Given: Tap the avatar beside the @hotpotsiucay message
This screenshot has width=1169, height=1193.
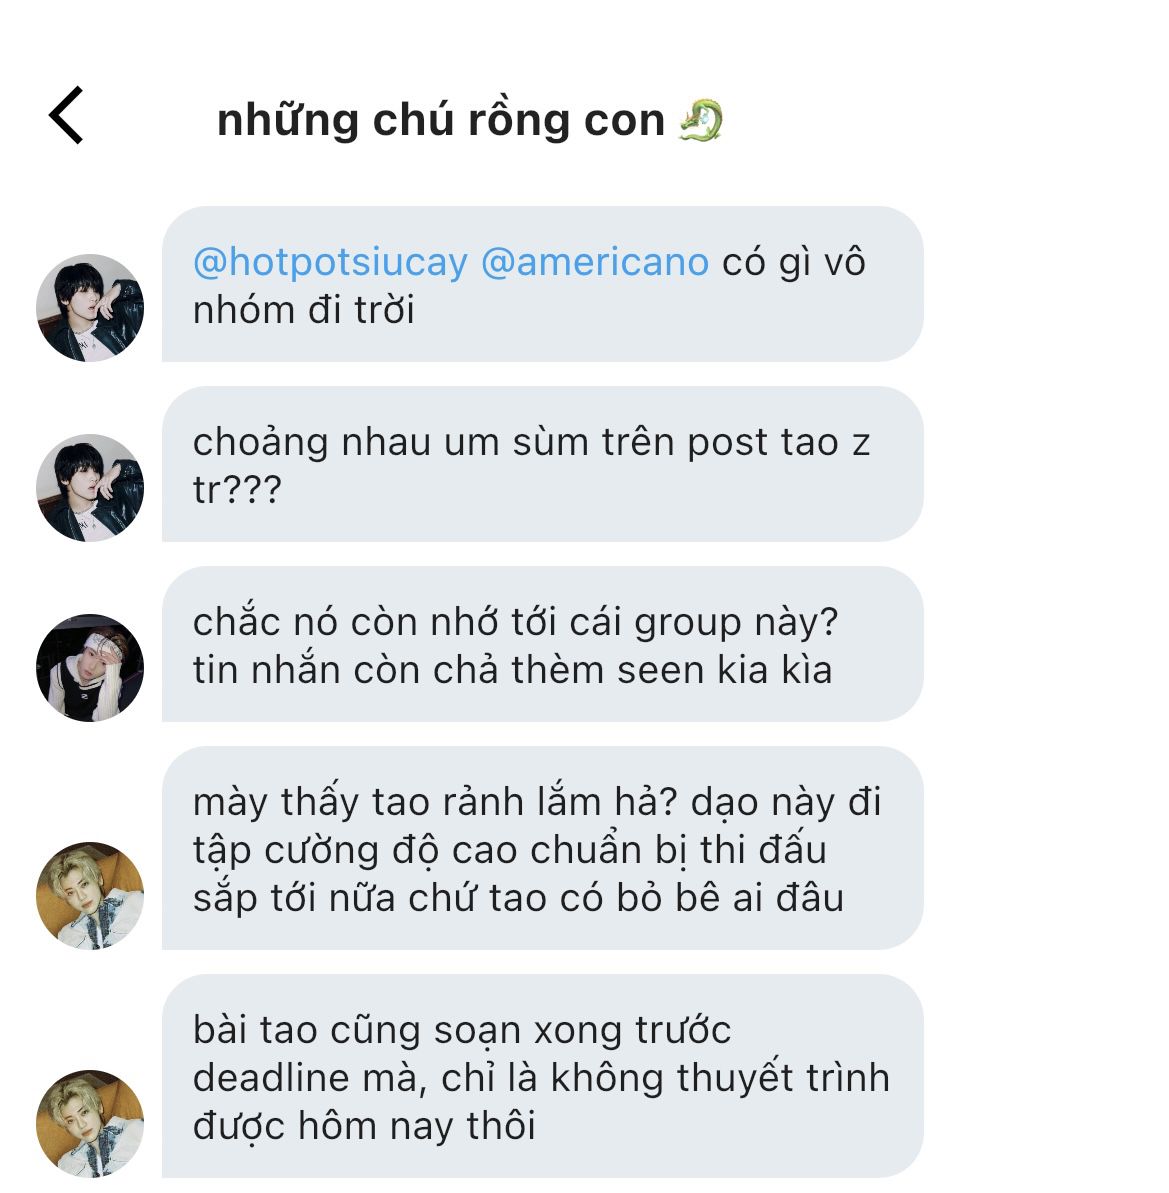Looking at the screenshot, I should tap(90, 307).
